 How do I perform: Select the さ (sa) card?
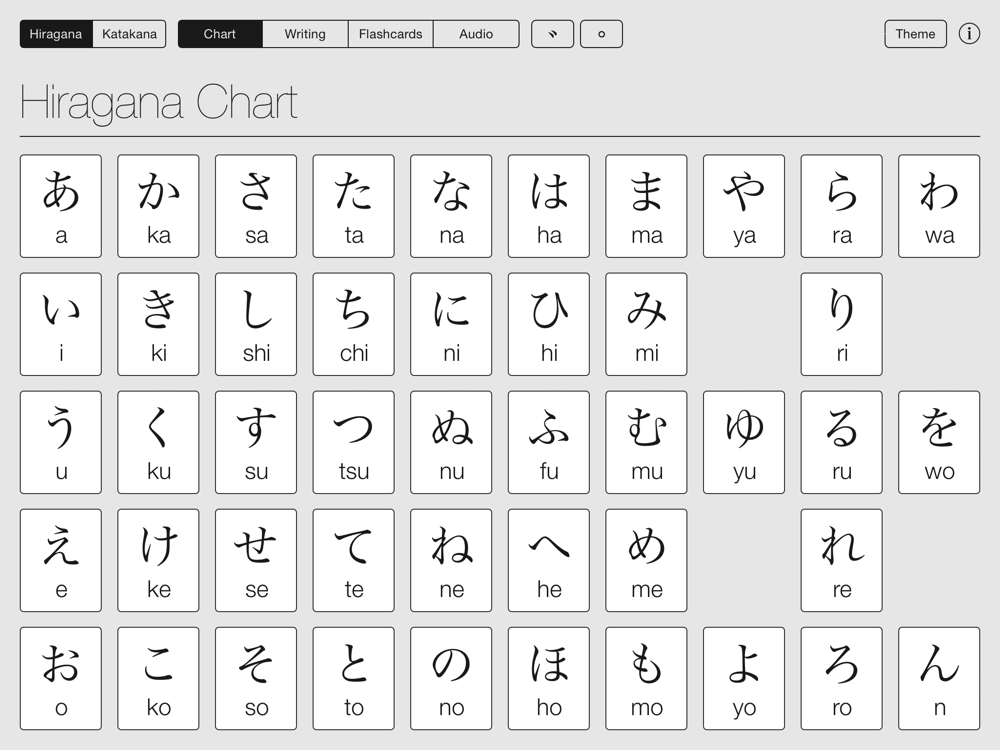(x=256, y=206)
